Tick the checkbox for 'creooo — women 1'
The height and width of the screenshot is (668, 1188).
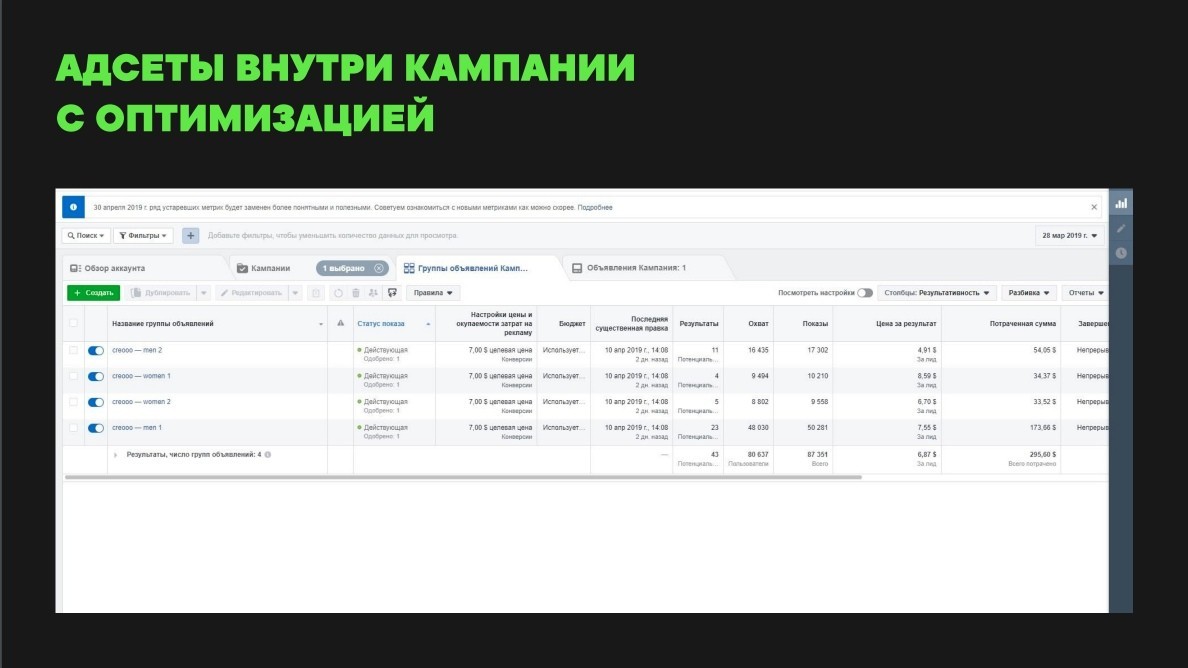[73, 376]
